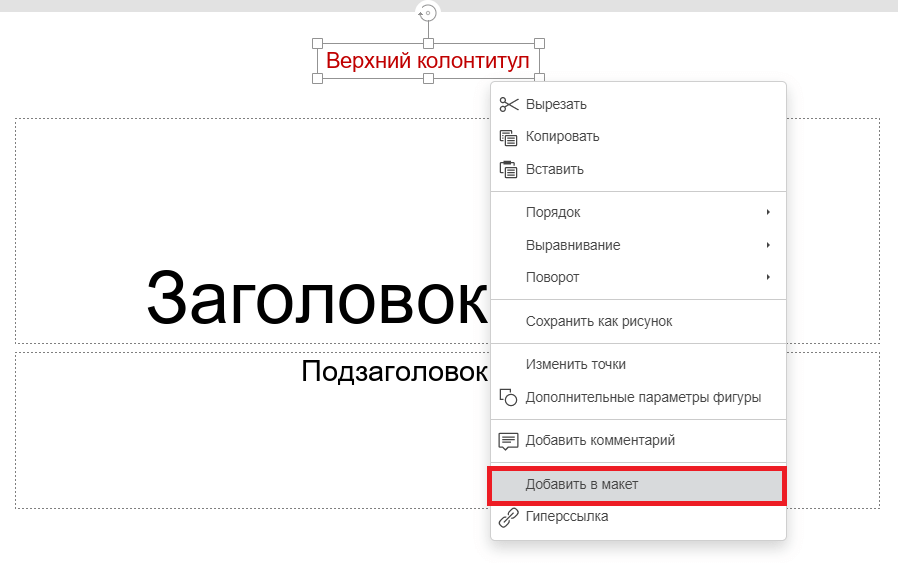Click the rotation handle above the text box
Viewport: 898px width, 563px height.
(428, 13)
